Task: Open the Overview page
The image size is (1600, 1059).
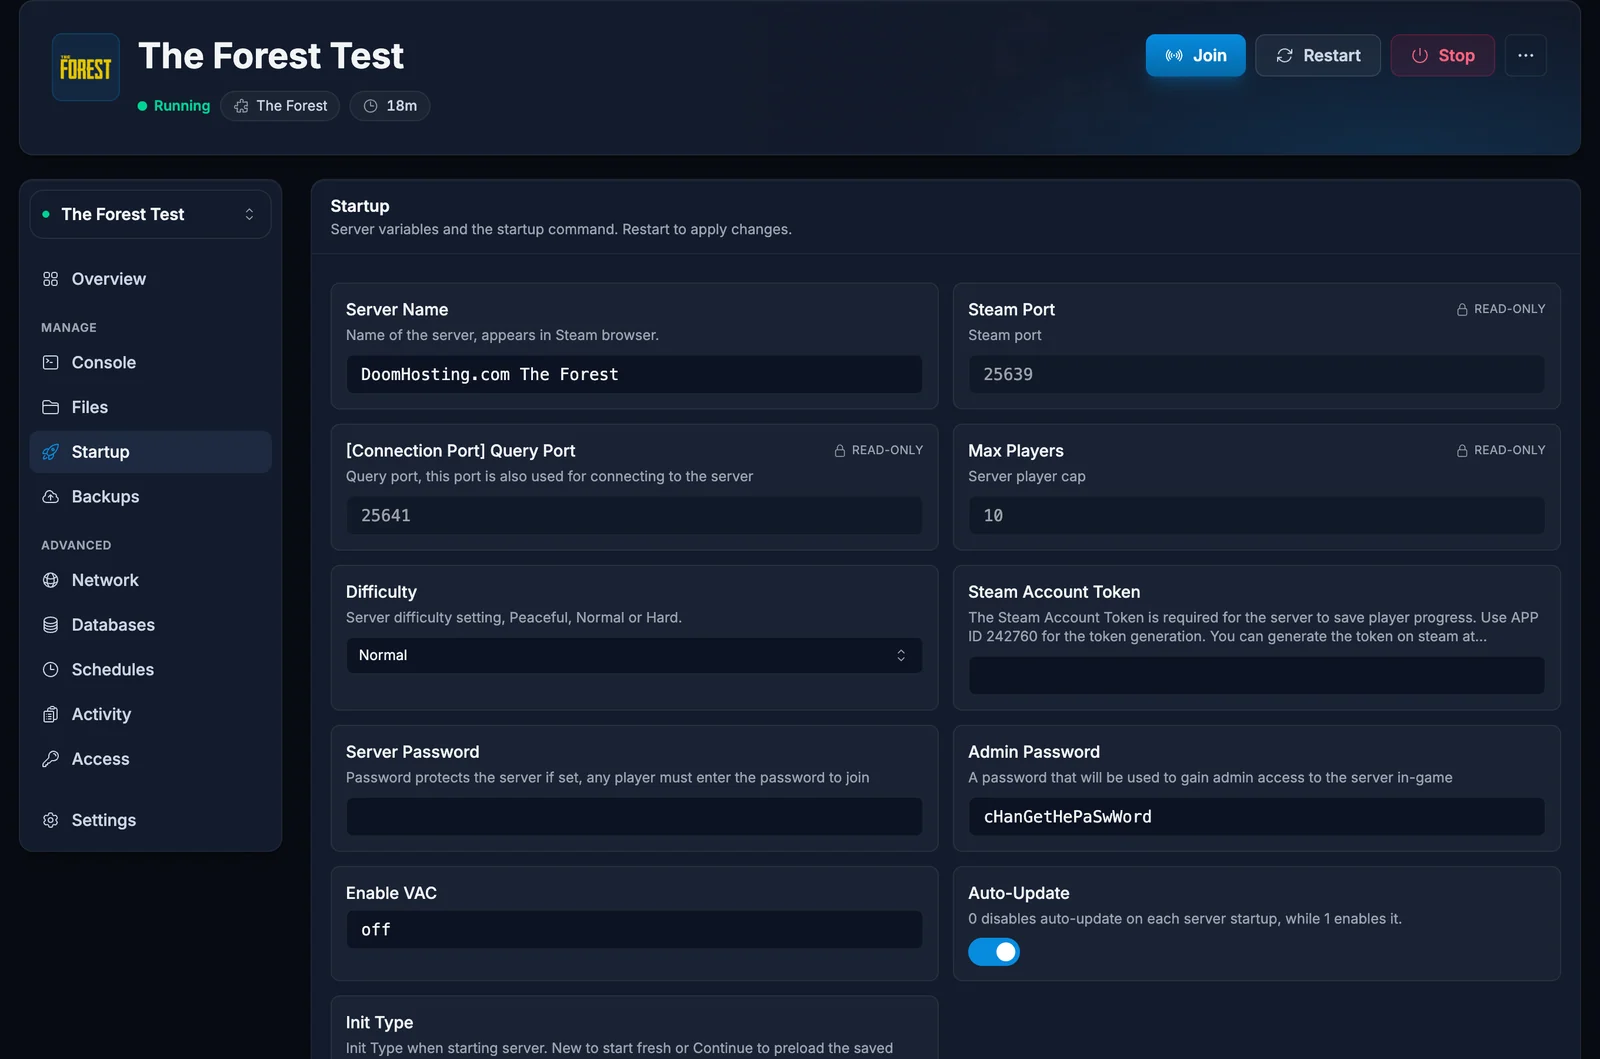Action: [x=150, y=279]
